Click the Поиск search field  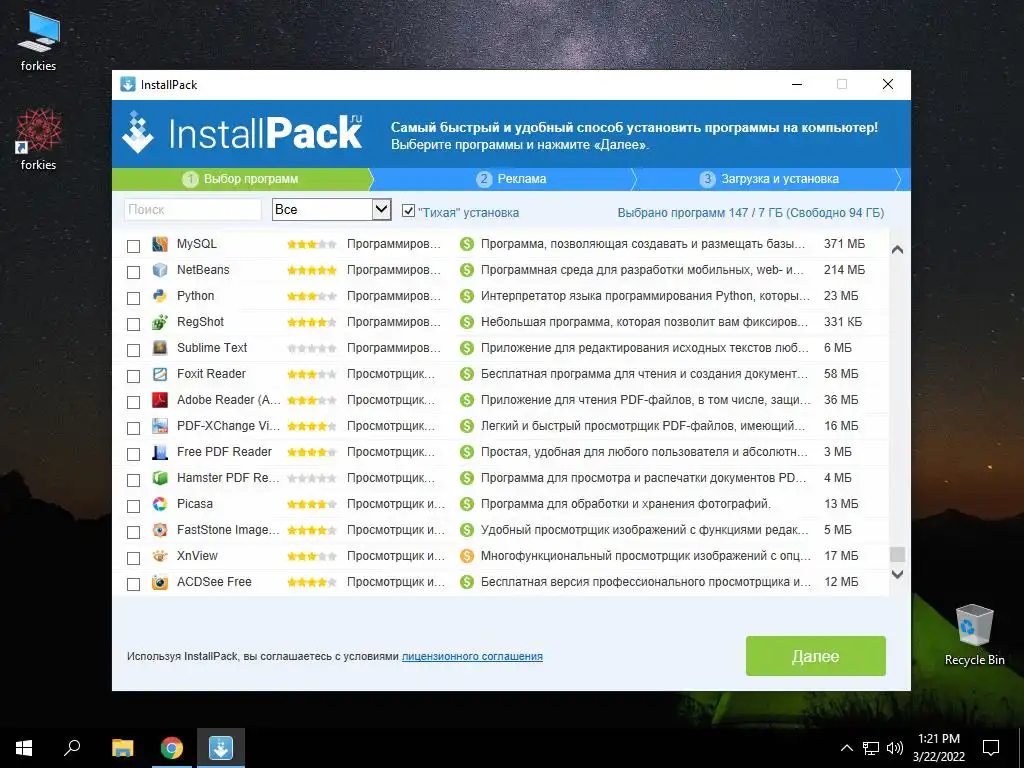click(193, 210)
